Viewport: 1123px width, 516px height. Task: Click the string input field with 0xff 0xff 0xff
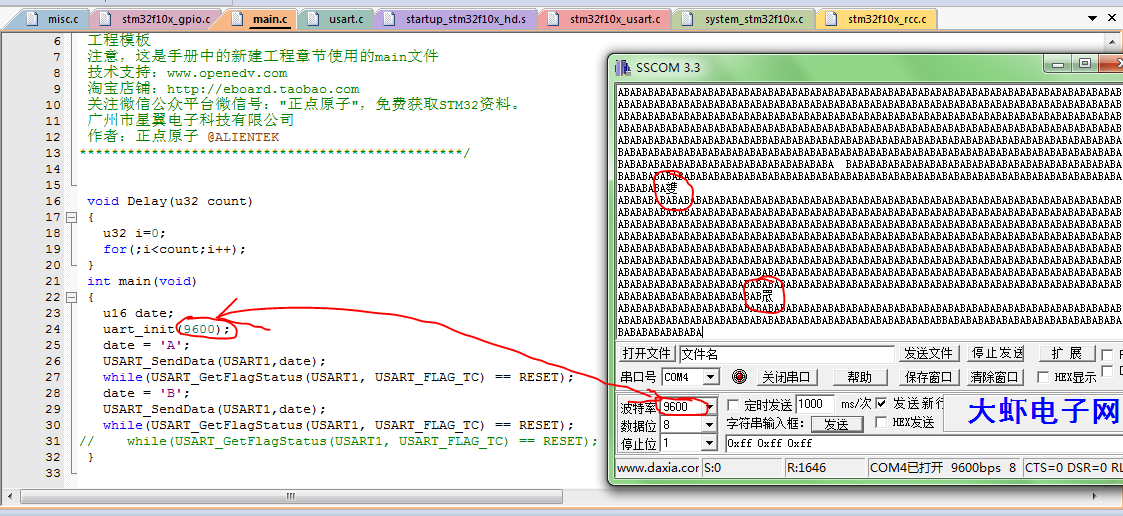924,444
